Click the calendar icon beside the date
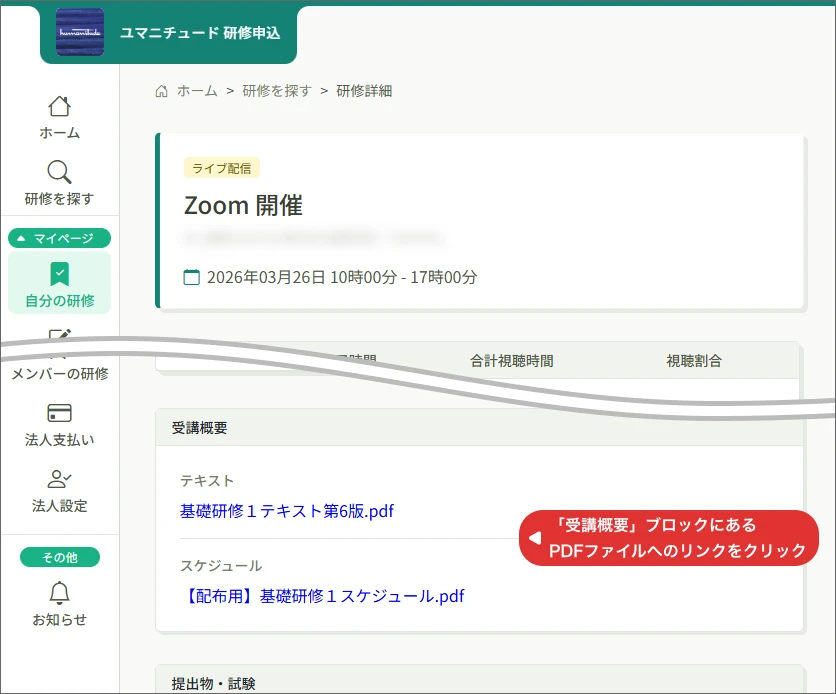This screenshot has height=694, width=836. 192,277
